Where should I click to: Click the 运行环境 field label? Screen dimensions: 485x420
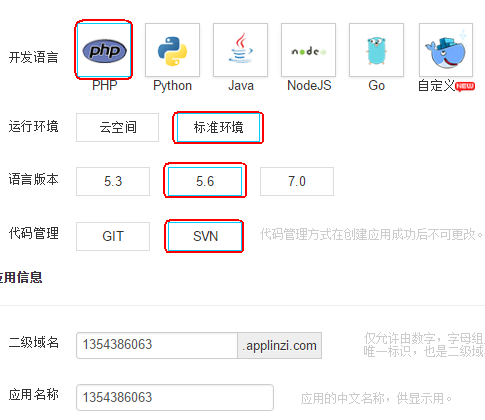(34, 126)
